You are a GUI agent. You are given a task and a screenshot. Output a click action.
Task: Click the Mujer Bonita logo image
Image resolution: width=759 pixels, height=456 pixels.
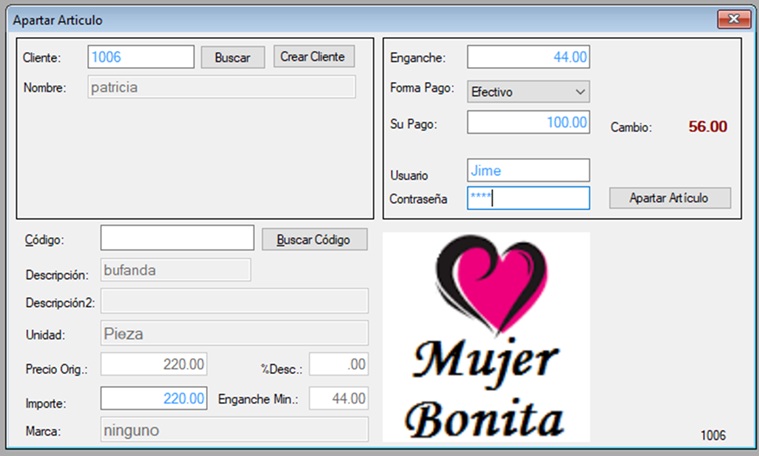pos(486,337)
